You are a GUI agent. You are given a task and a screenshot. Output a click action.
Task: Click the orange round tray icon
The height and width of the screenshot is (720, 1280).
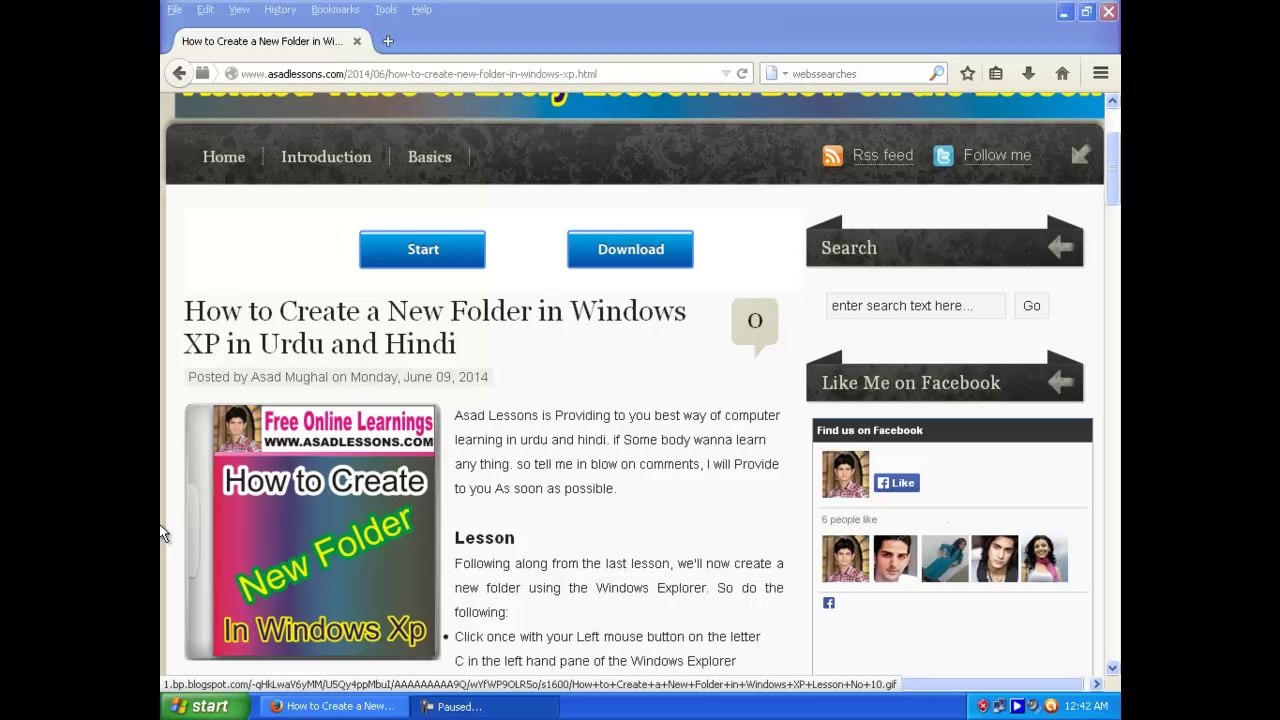pos(1050,706)
